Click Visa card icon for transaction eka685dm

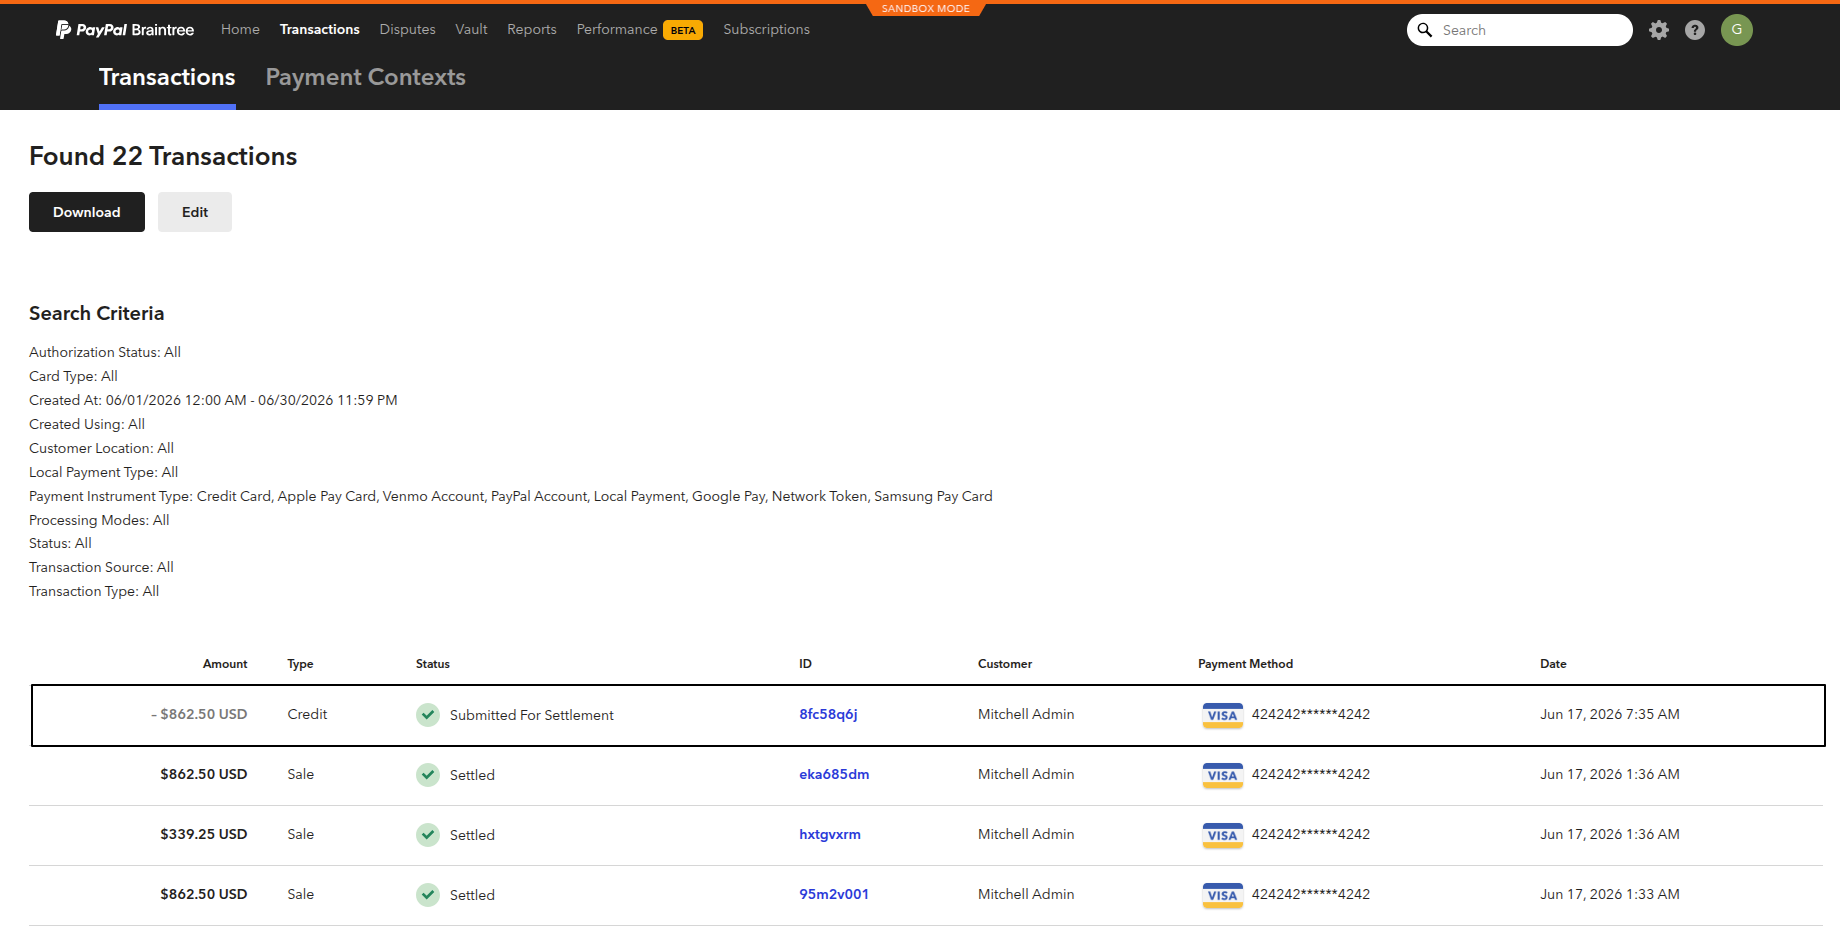pos(1222,775)
